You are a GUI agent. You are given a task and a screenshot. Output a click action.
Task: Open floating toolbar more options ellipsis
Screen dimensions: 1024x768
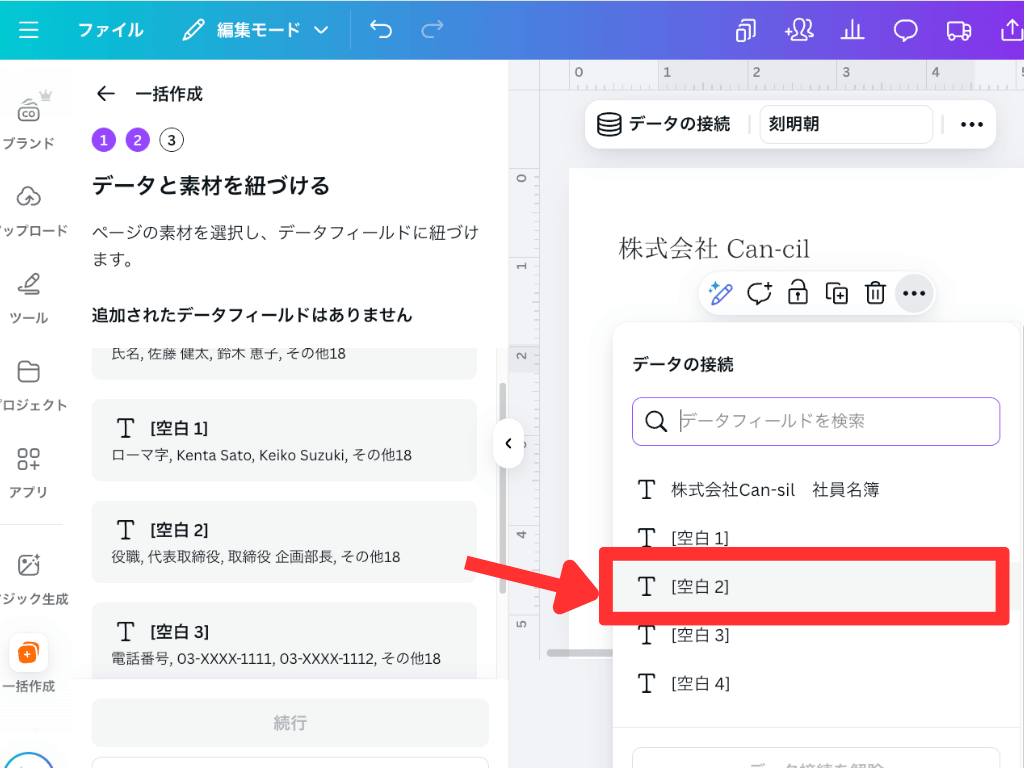click(x=914, y=293)
